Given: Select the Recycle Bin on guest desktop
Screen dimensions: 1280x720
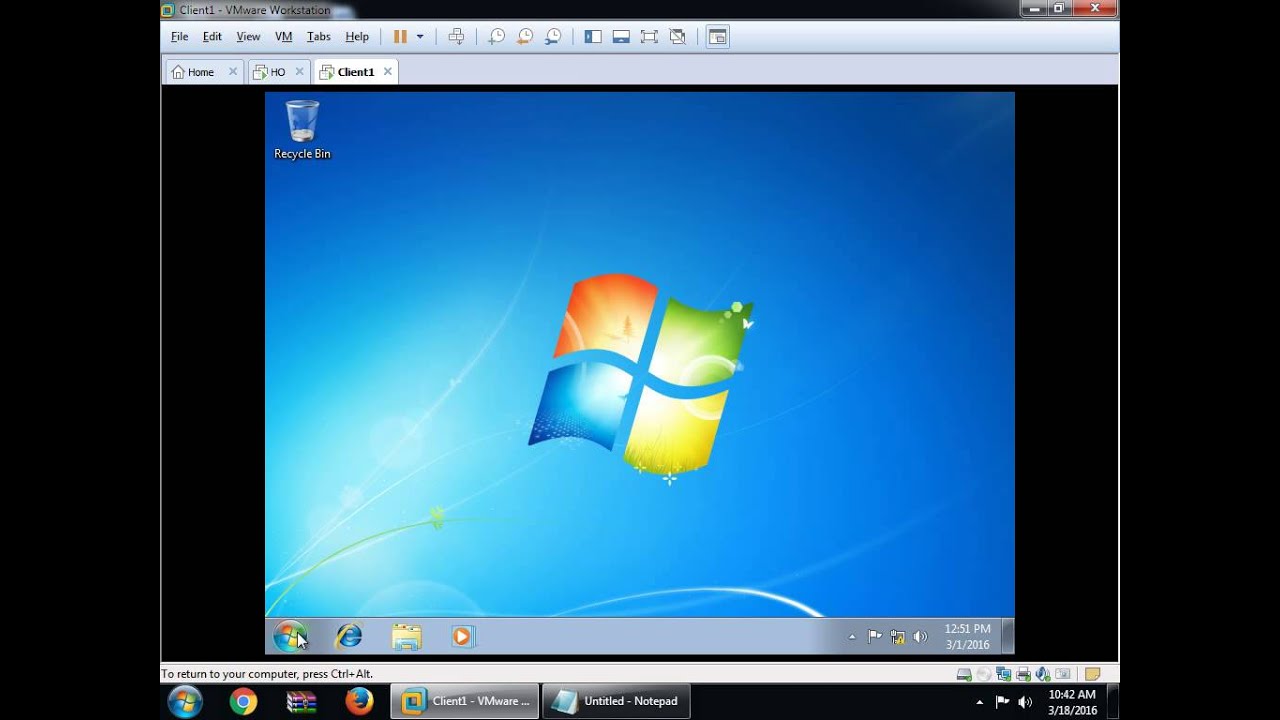Looking at the screenshot, I should point(302,130).
